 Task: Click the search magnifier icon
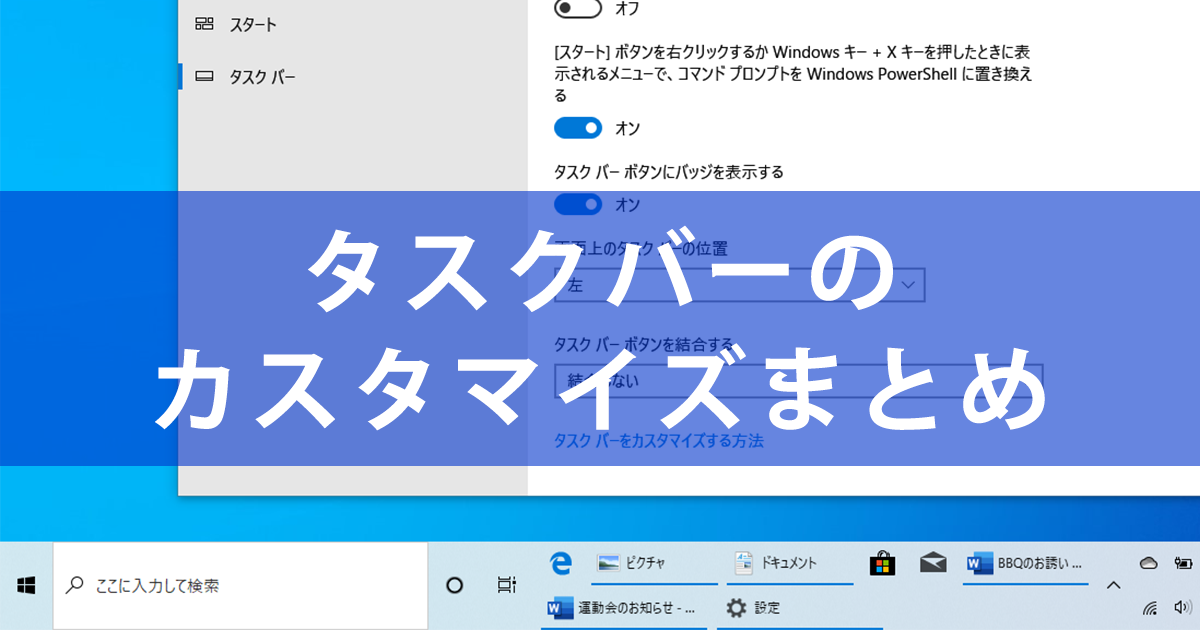[74, 585]
